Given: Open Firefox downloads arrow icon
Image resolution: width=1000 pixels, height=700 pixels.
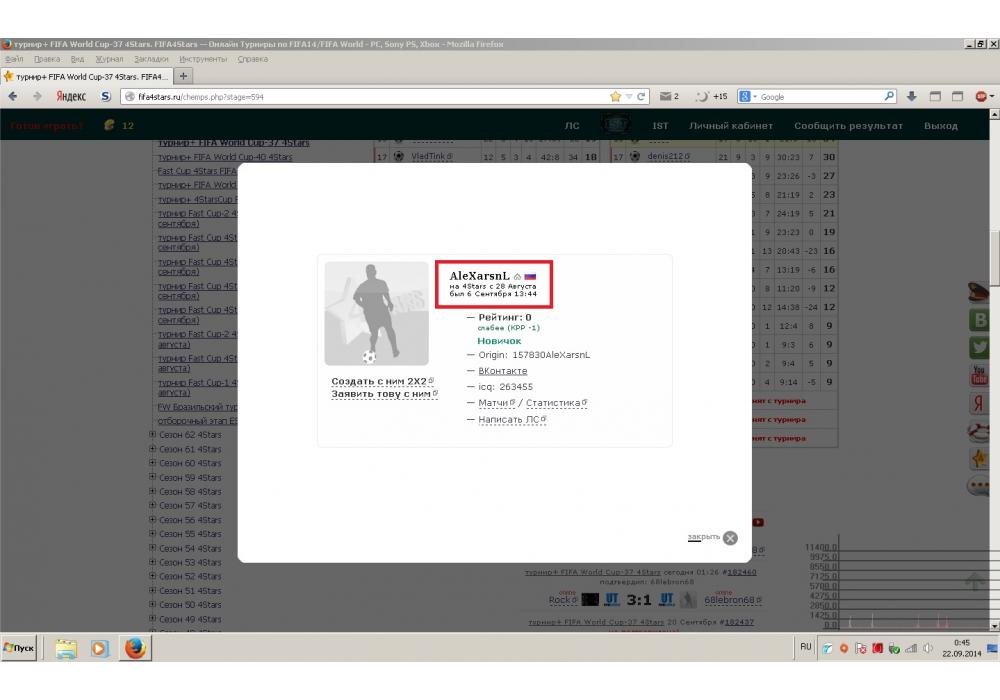Looking at the screenshot, I should [912, 97].
